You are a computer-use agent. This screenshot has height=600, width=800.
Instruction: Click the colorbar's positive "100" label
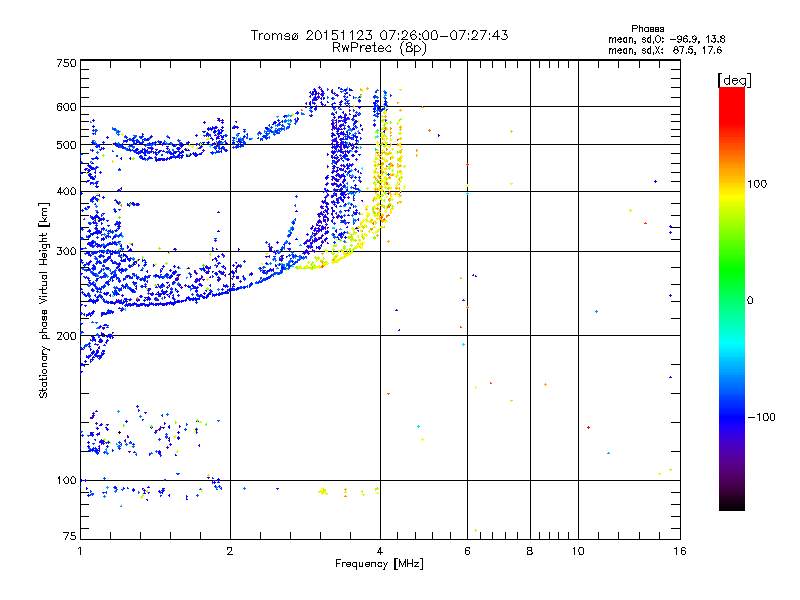(757, 184)
